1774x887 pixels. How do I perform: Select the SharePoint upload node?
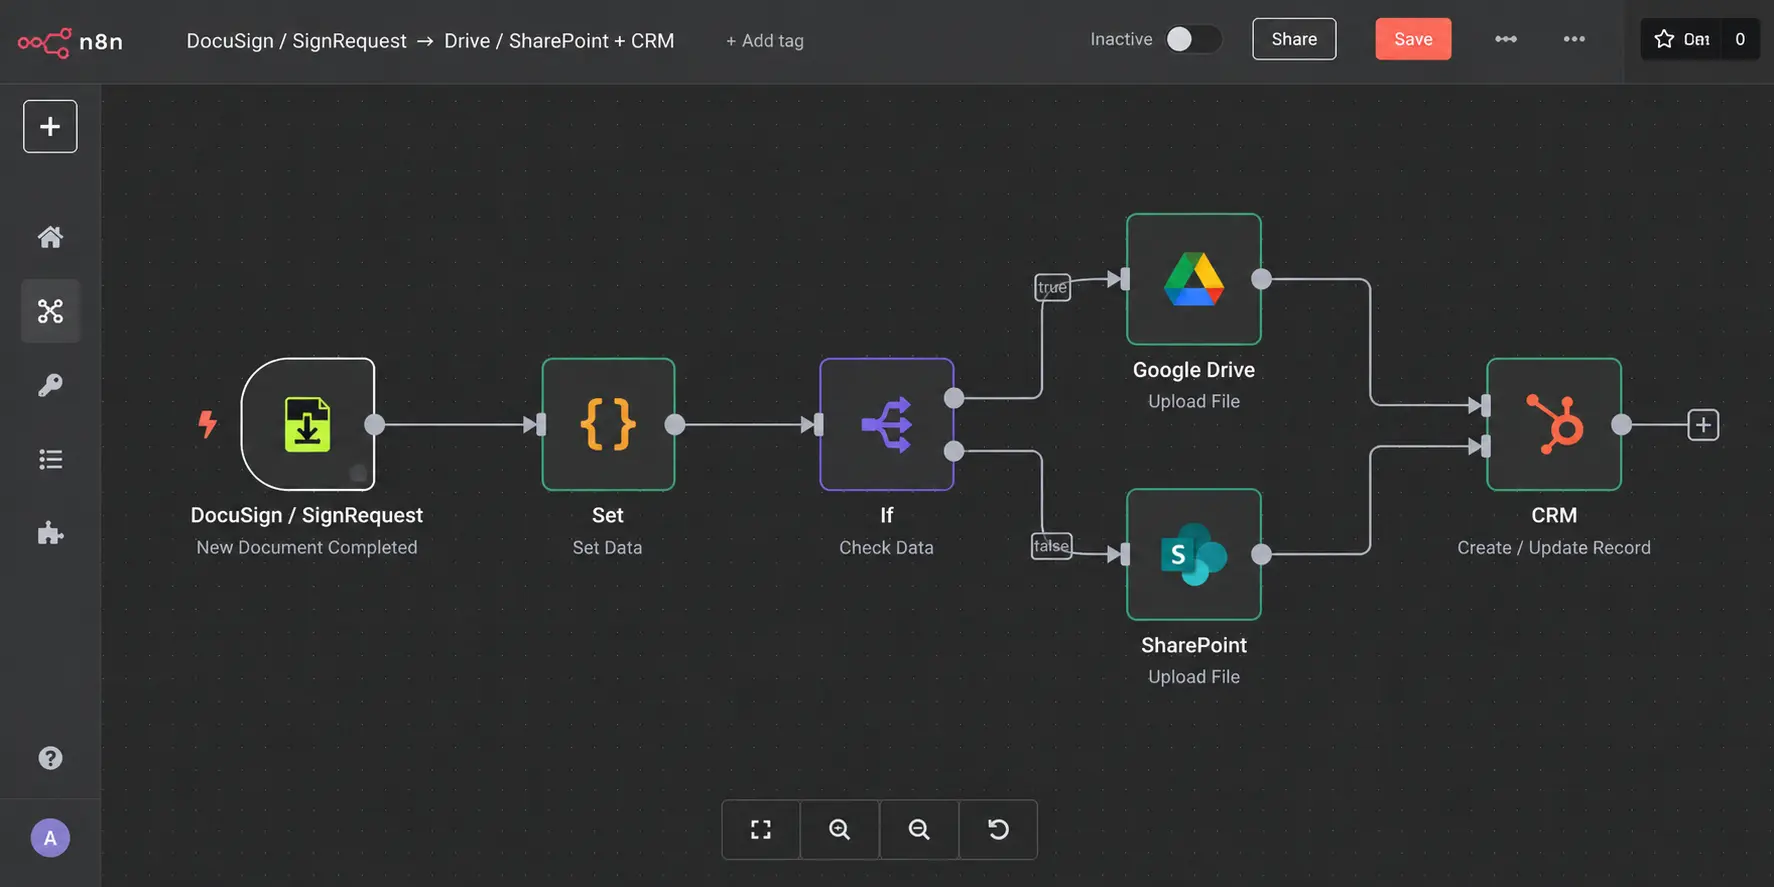[x=1194, y=554]
